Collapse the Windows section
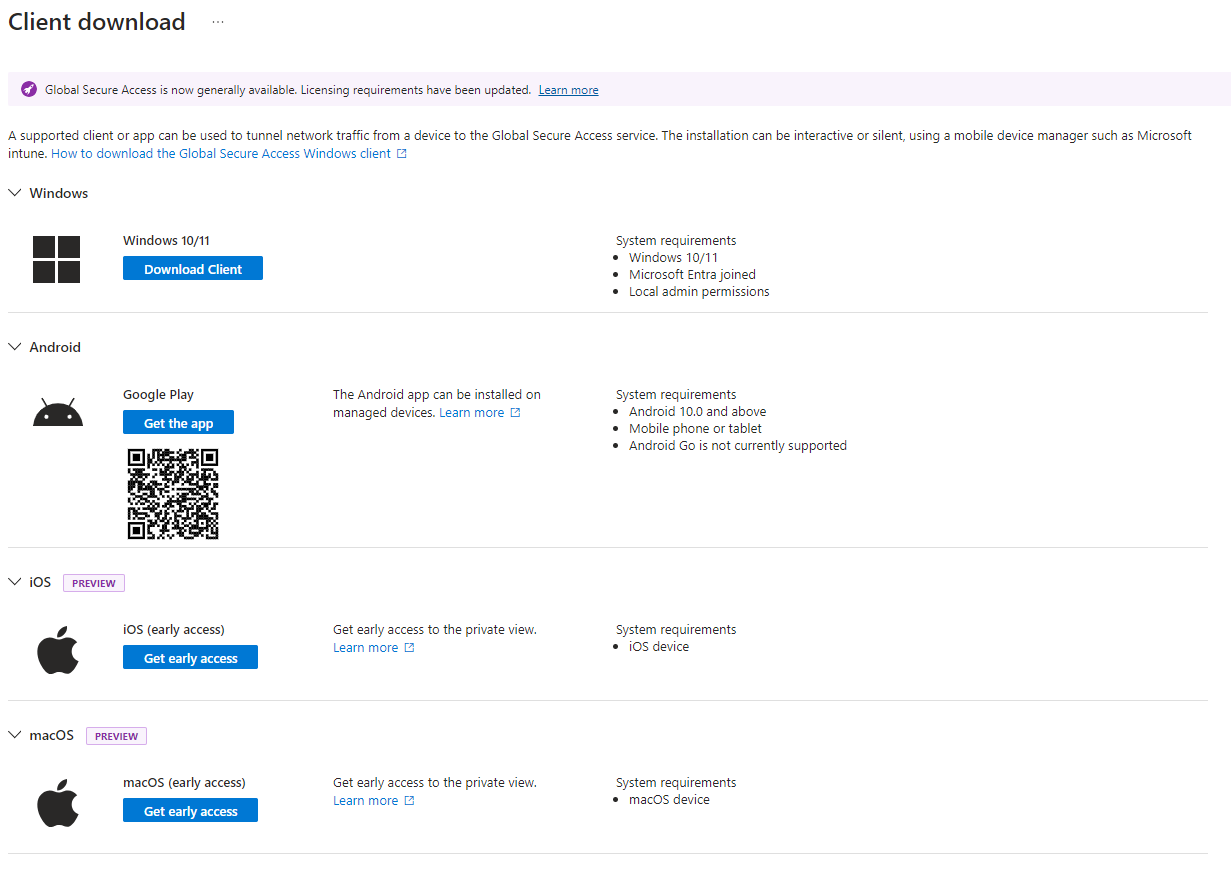Screen dimensions: 1231x890 coord(15,193)
